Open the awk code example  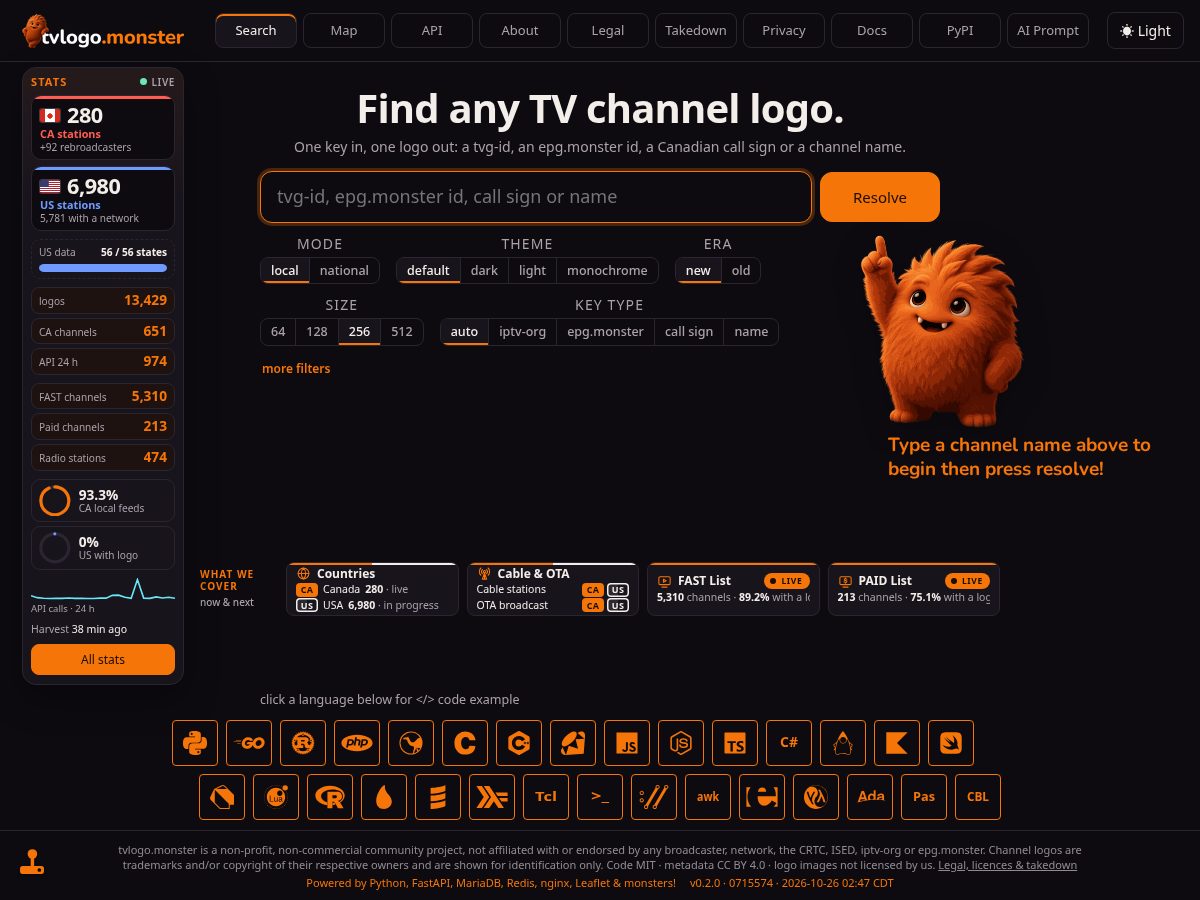coord(708,797)
